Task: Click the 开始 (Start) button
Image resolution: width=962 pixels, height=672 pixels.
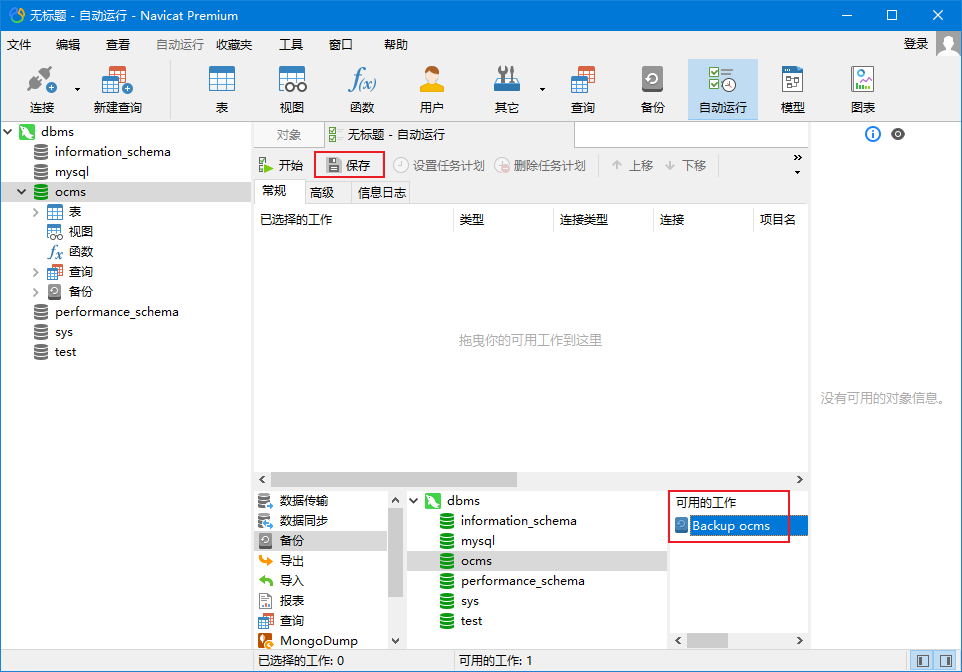Action: [281, 165]
